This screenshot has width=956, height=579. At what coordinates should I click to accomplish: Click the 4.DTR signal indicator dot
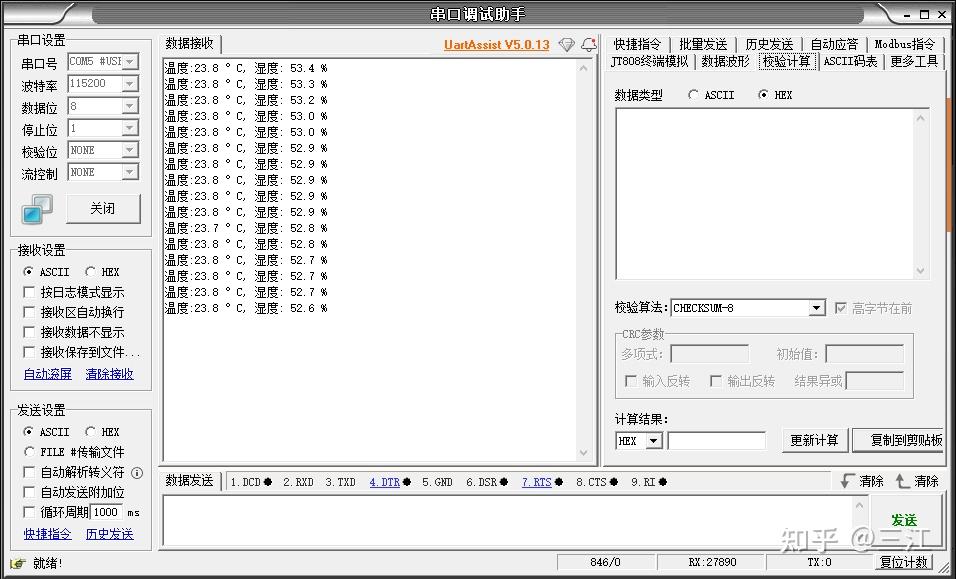click(x=405, y=482)
